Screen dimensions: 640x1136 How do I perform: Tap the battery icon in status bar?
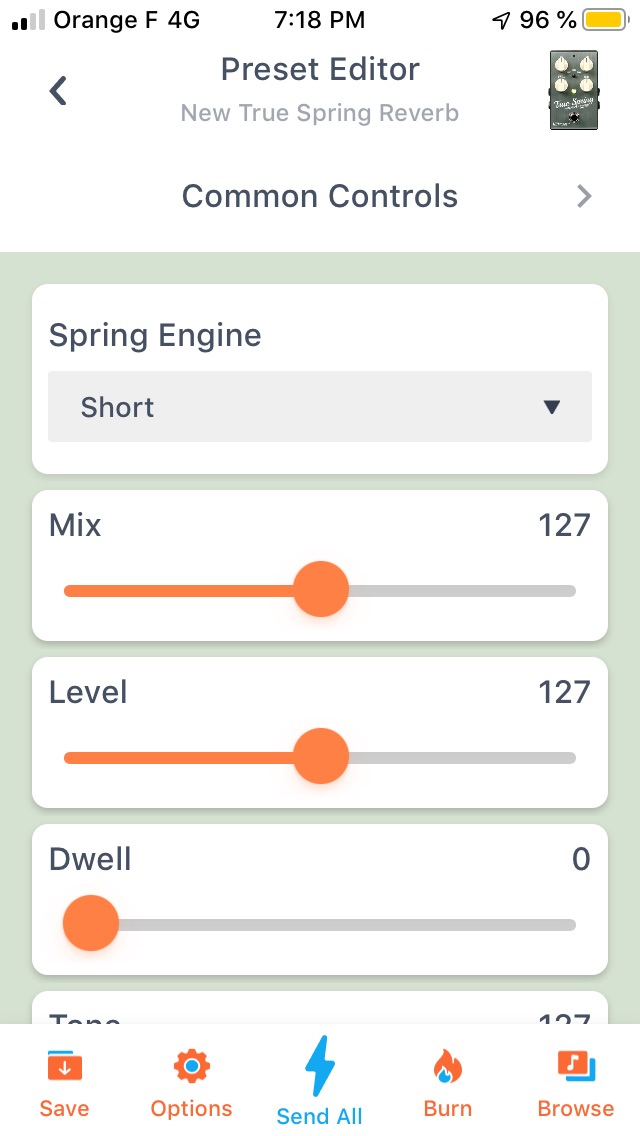[605, 20]
